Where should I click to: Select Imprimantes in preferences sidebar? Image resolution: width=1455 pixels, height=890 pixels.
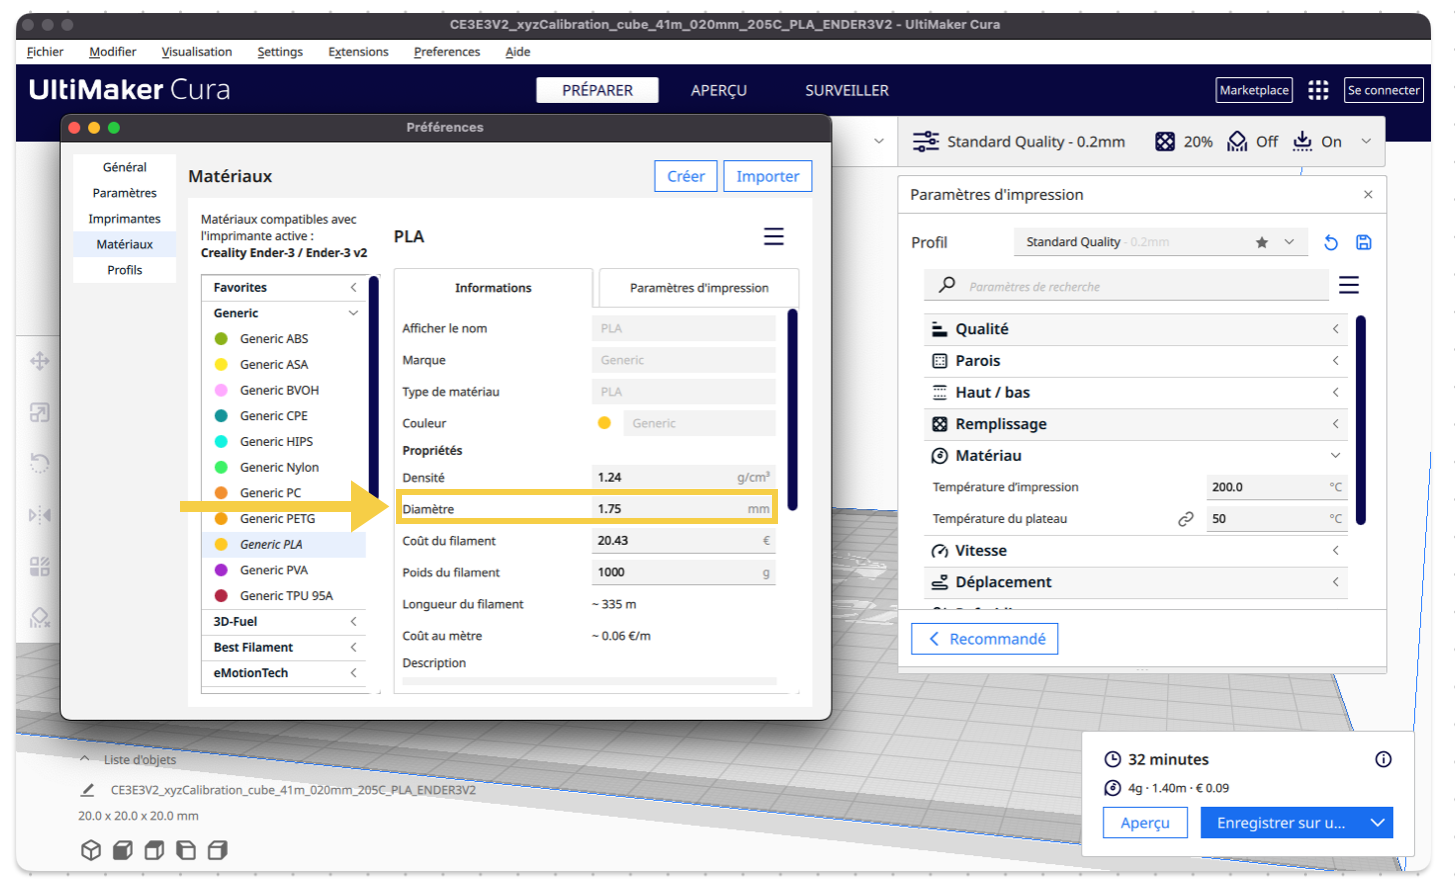(x=125, y=219)
